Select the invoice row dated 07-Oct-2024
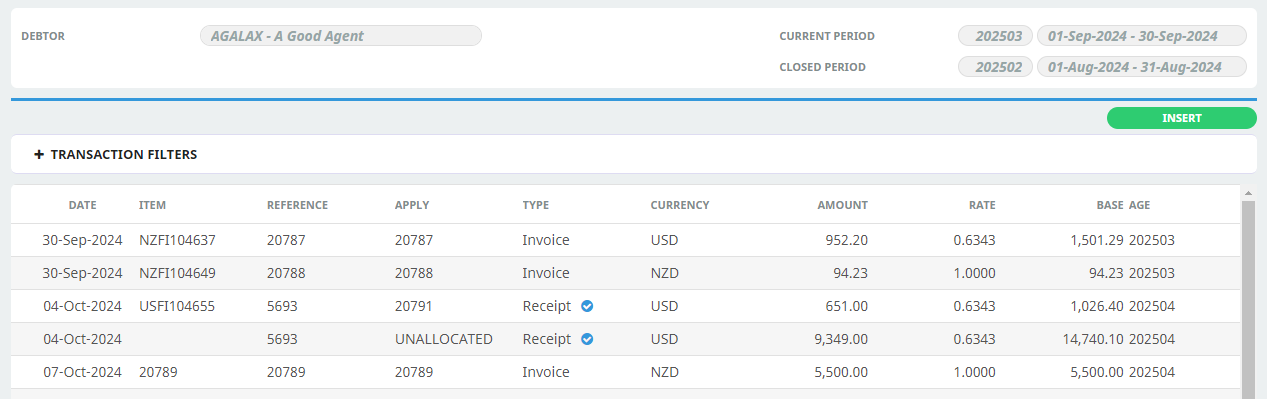 626,372
